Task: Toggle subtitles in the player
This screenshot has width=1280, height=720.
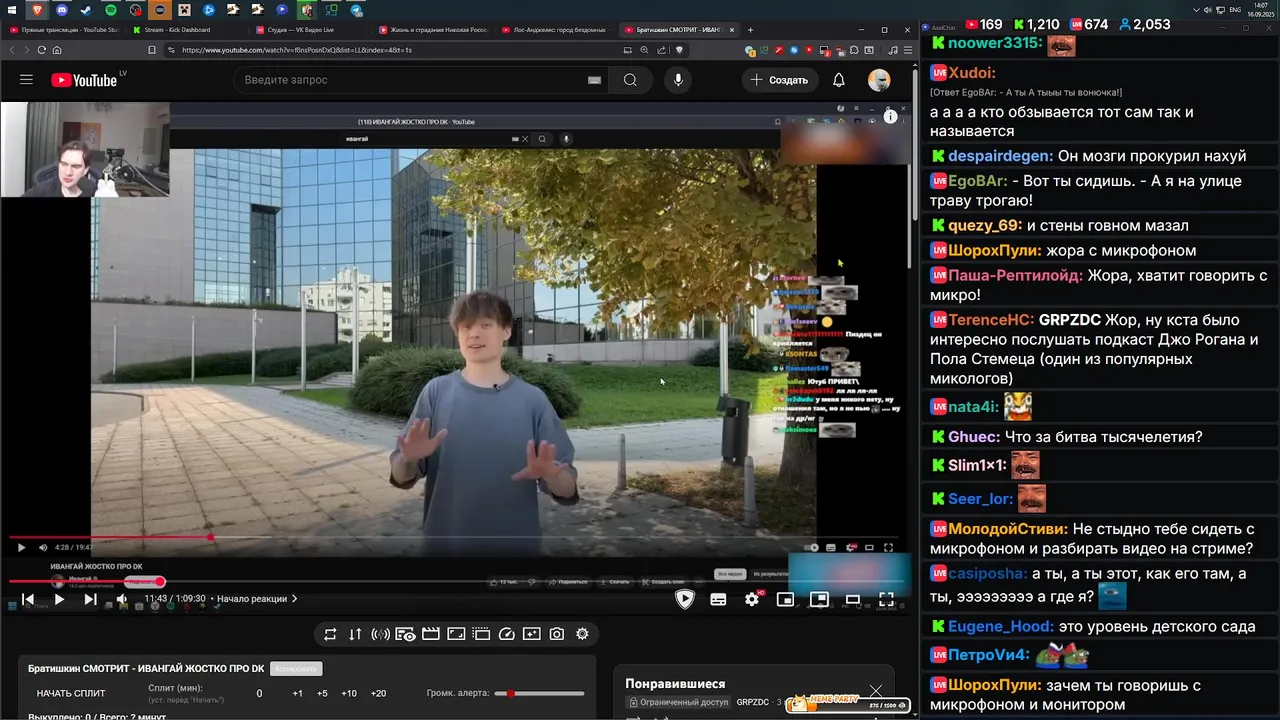Action: 718,599
